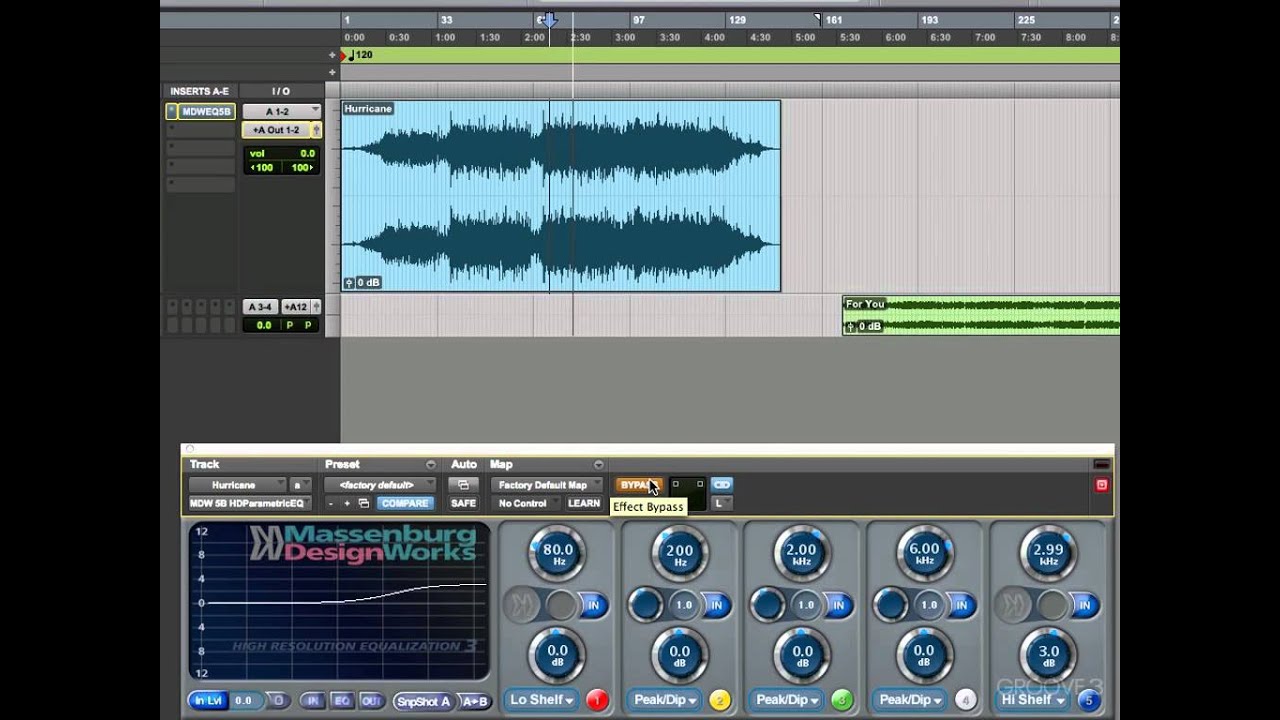This screenshot has width=1280, height=720.
Task: Click the plus icon on tempo ruler
Action: tap(333, 55)
